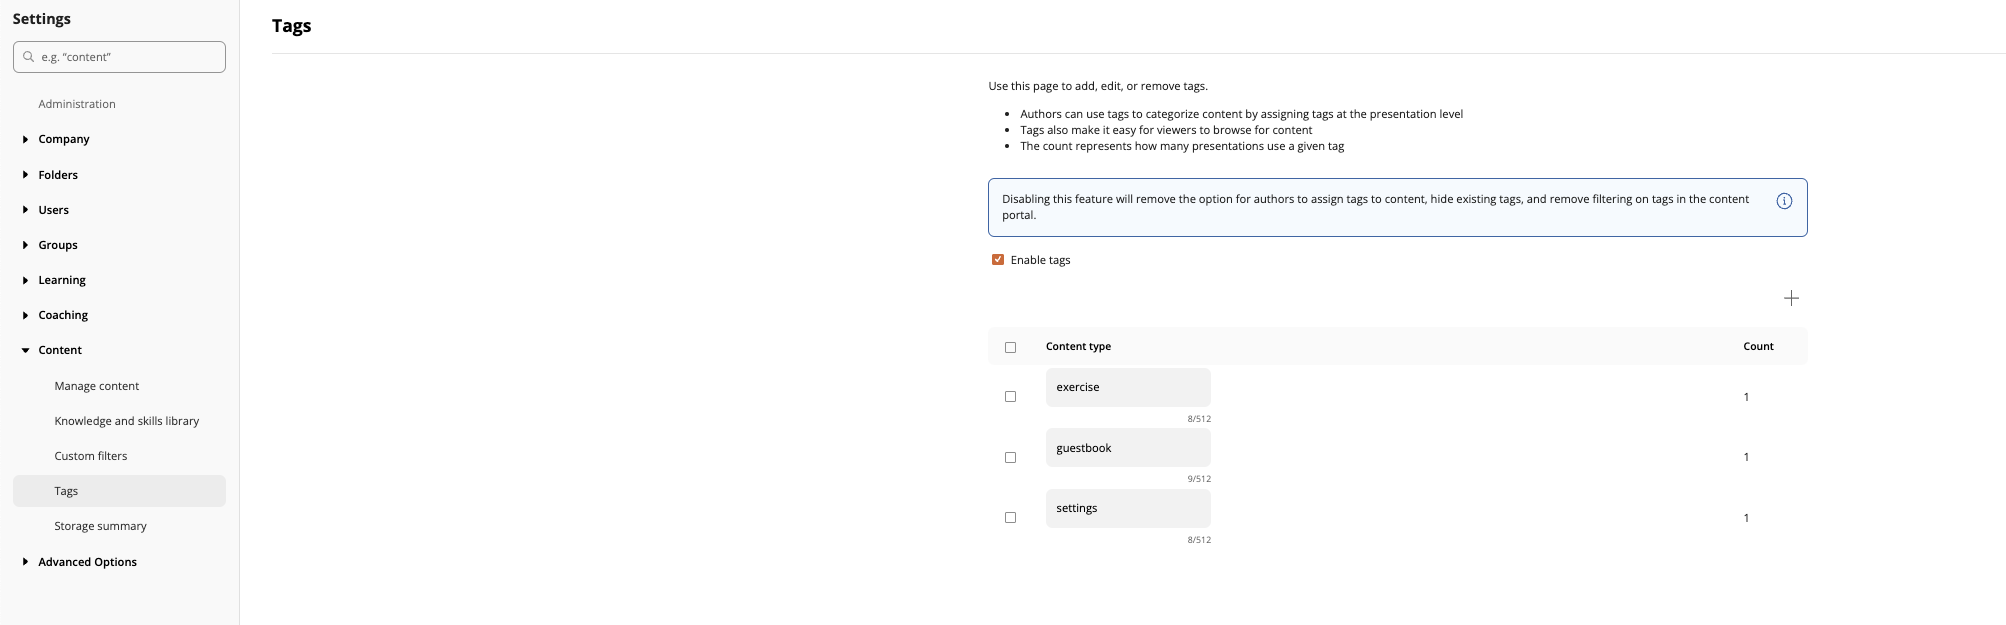The height and width of the screenshot is (625, 2006).
Task: Expand the Company section
Action: (x=26, y=139)
